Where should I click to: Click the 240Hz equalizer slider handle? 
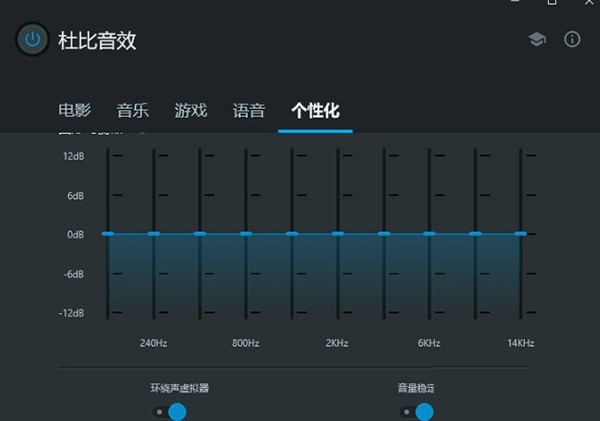154,233
